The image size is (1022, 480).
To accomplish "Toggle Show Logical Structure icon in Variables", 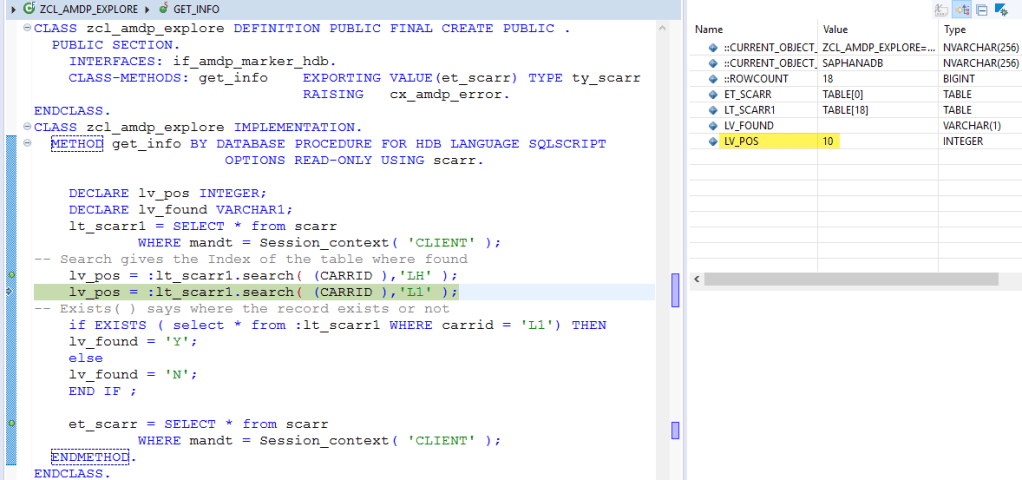I will pos(961,9).
